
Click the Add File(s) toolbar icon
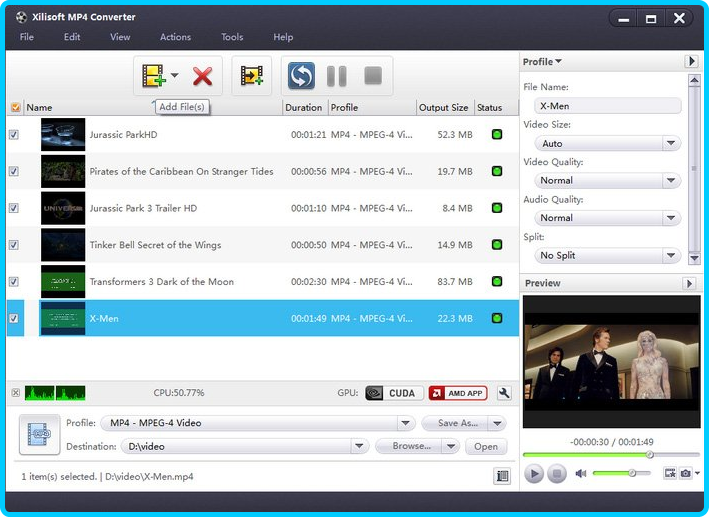click(x=153, y=76)
